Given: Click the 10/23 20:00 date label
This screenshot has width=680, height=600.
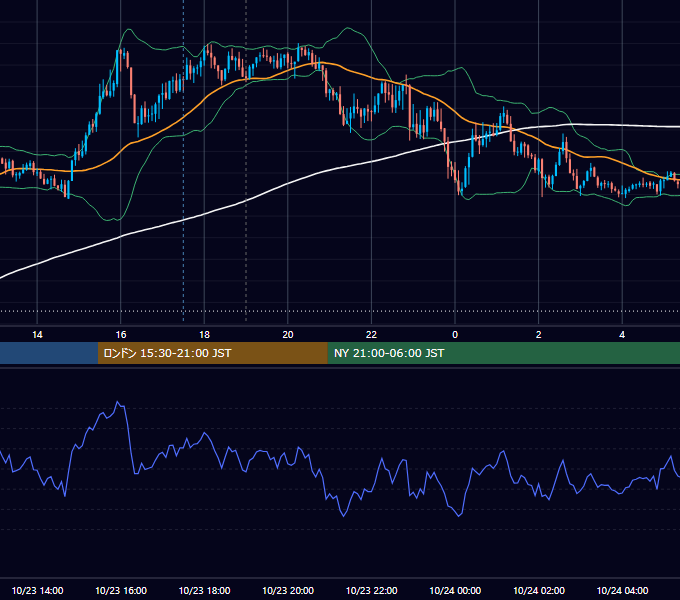Looking at the screenshot, I should pyautogui.click(x=288, y=590).
